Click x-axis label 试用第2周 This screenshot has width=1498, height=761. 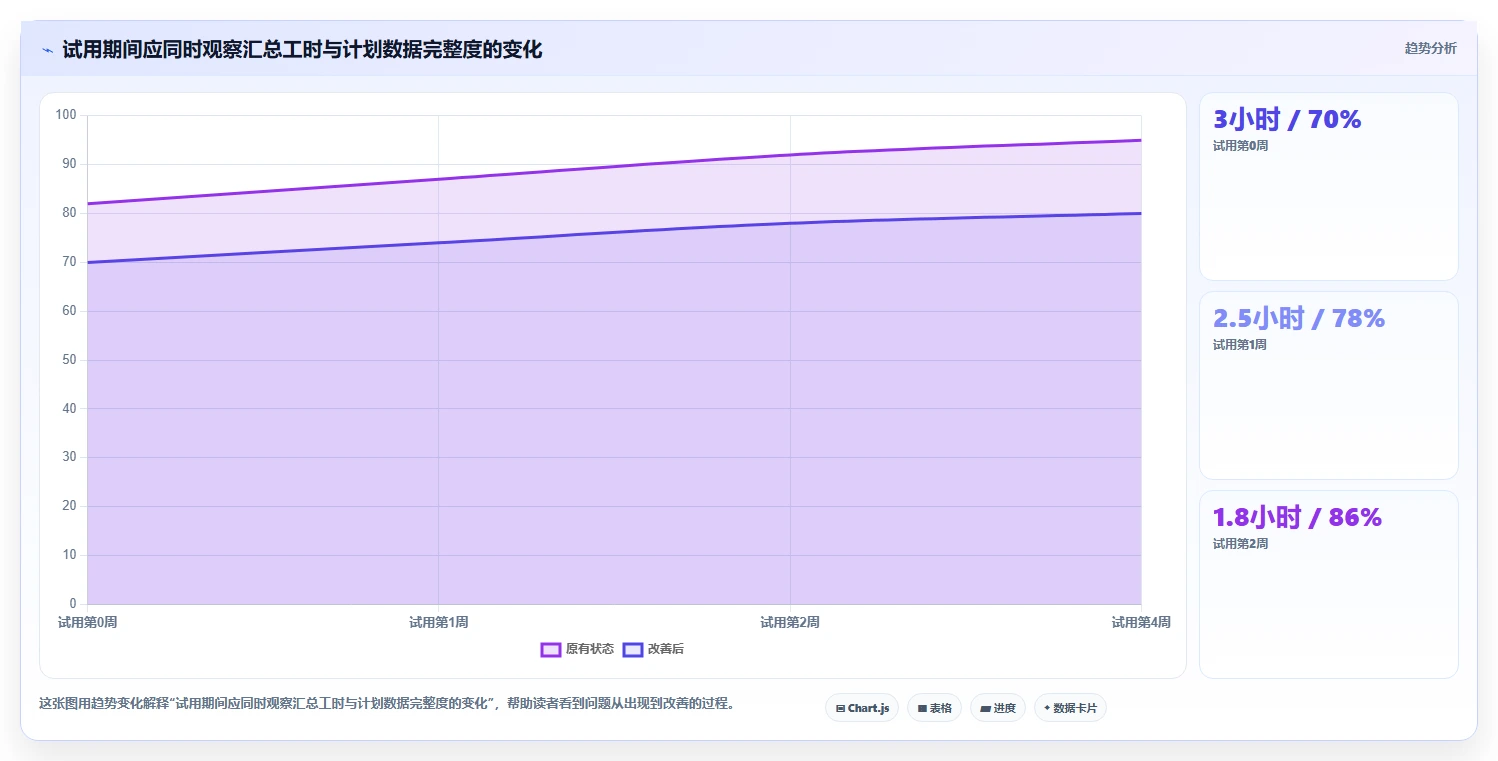tap(790, 622)
